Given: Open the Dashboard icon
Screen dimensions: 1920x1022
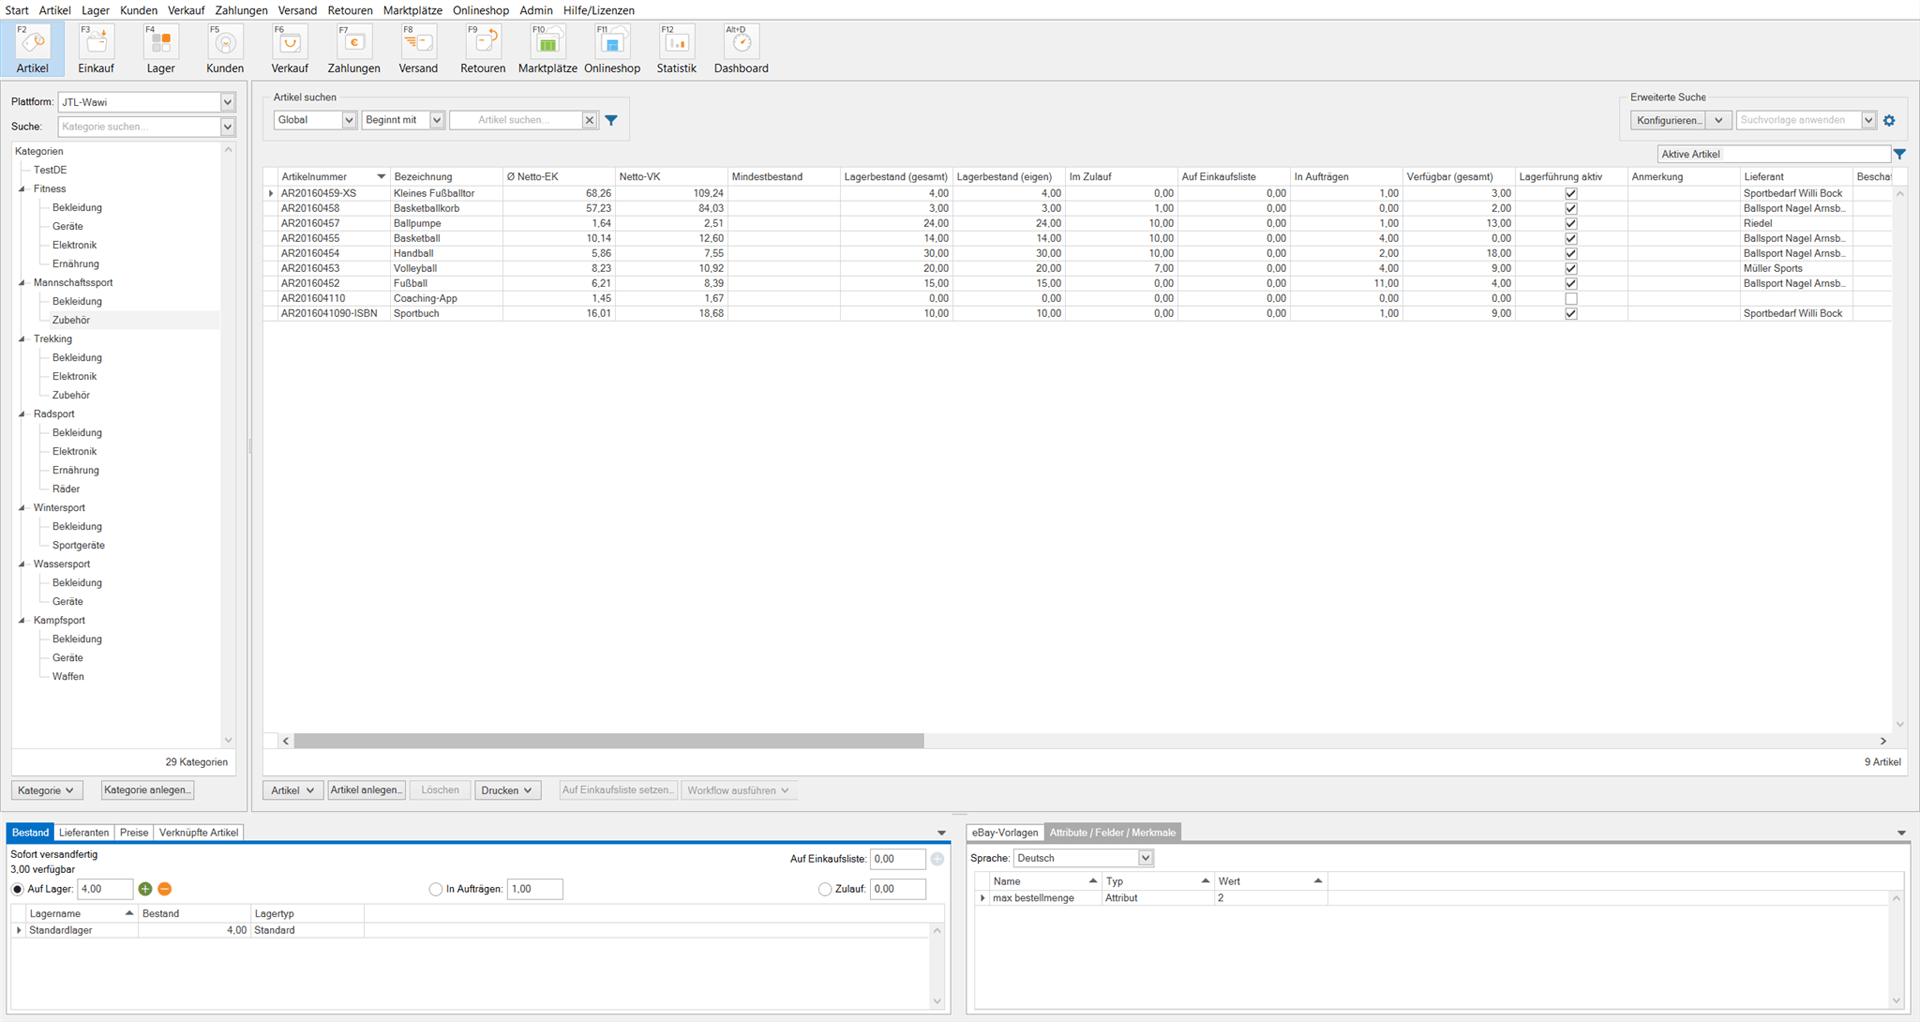Looking at the screenshot, I should point(741,49).
